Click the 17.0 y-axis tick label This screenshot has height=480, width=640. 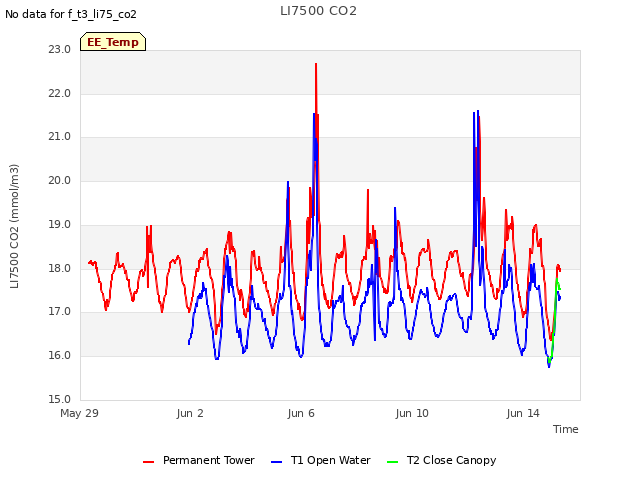tap(60, 312)
